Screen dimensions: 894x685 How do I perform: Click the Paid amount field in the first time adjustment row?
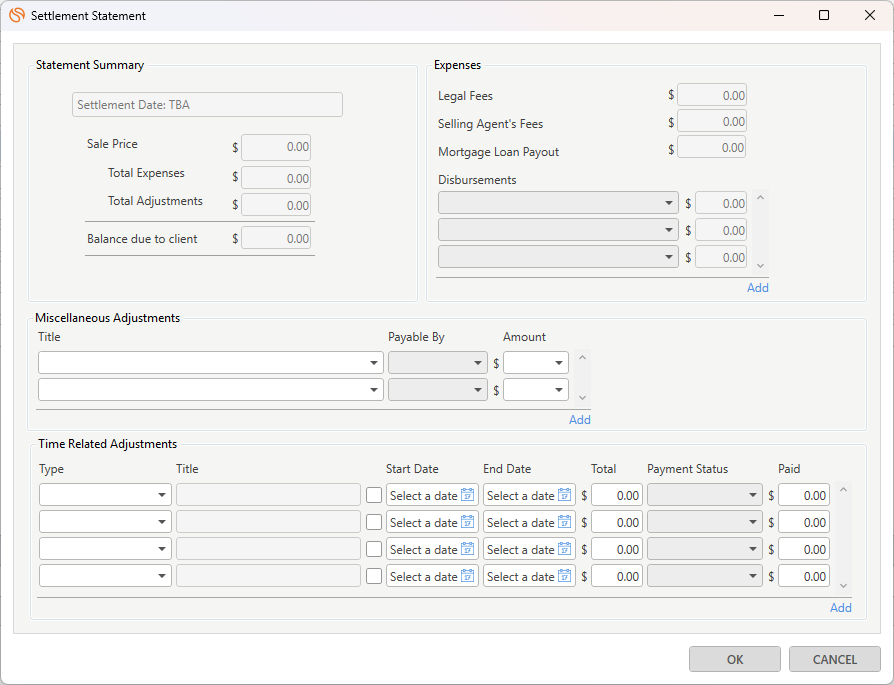[x=804, y=495]
